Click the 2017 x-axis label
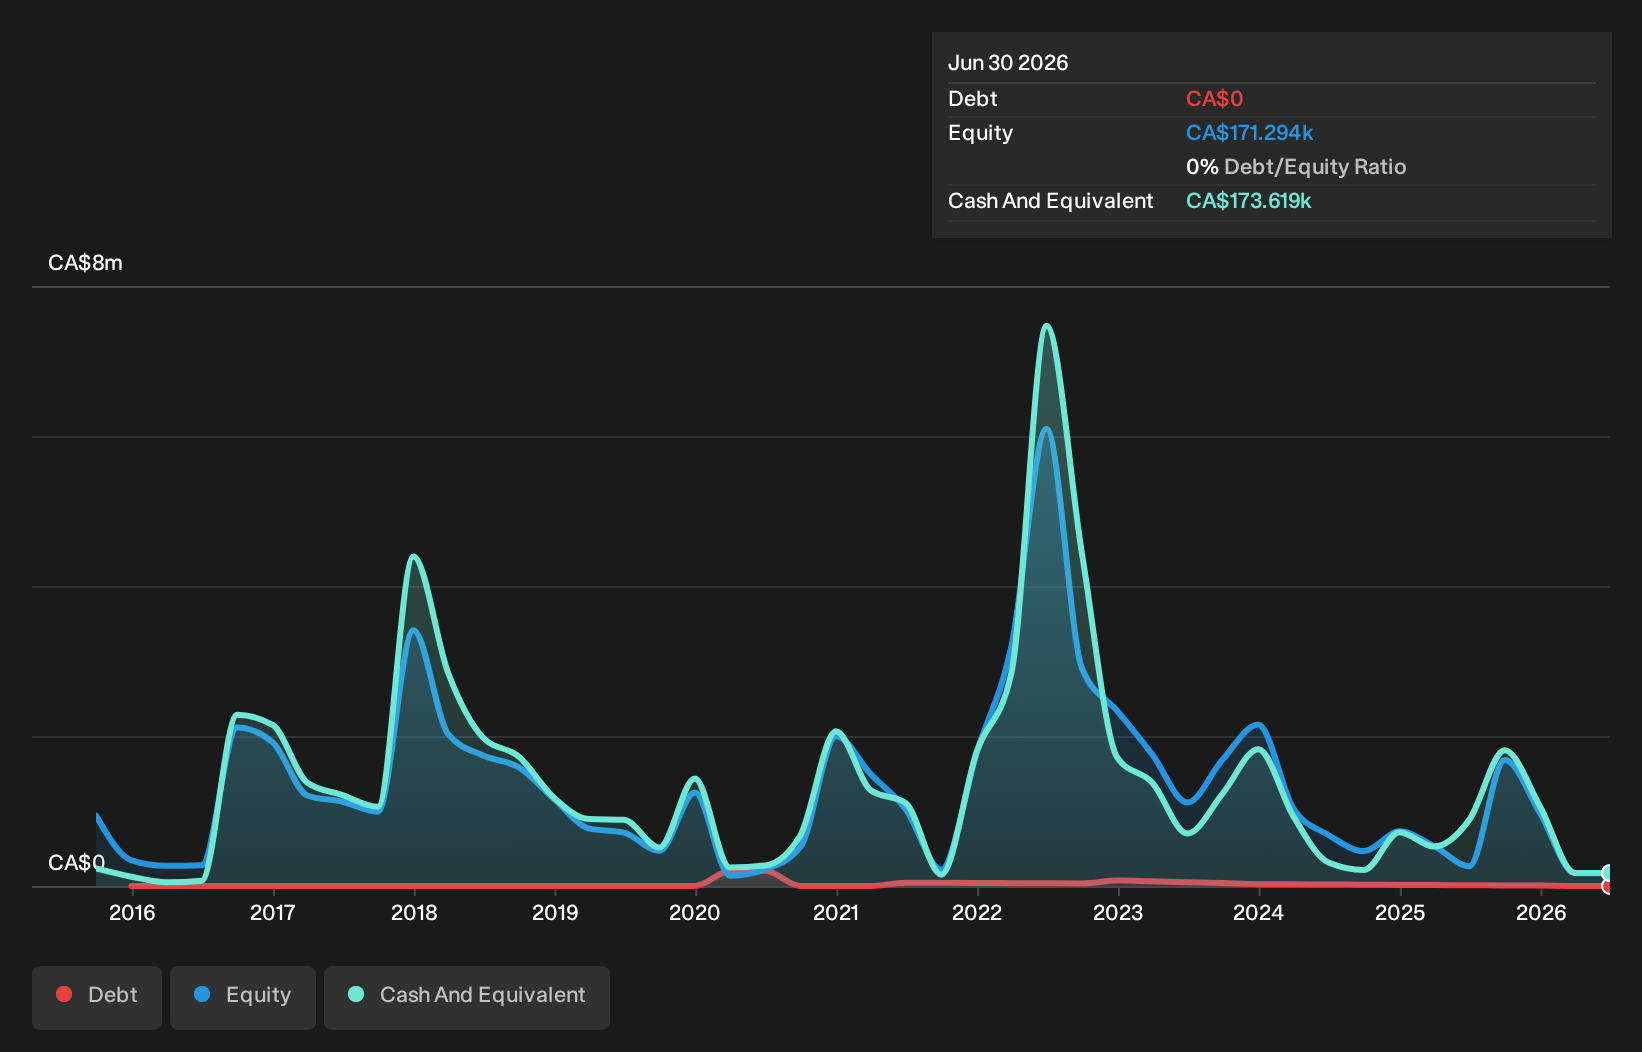 click(x=273, y=912)
